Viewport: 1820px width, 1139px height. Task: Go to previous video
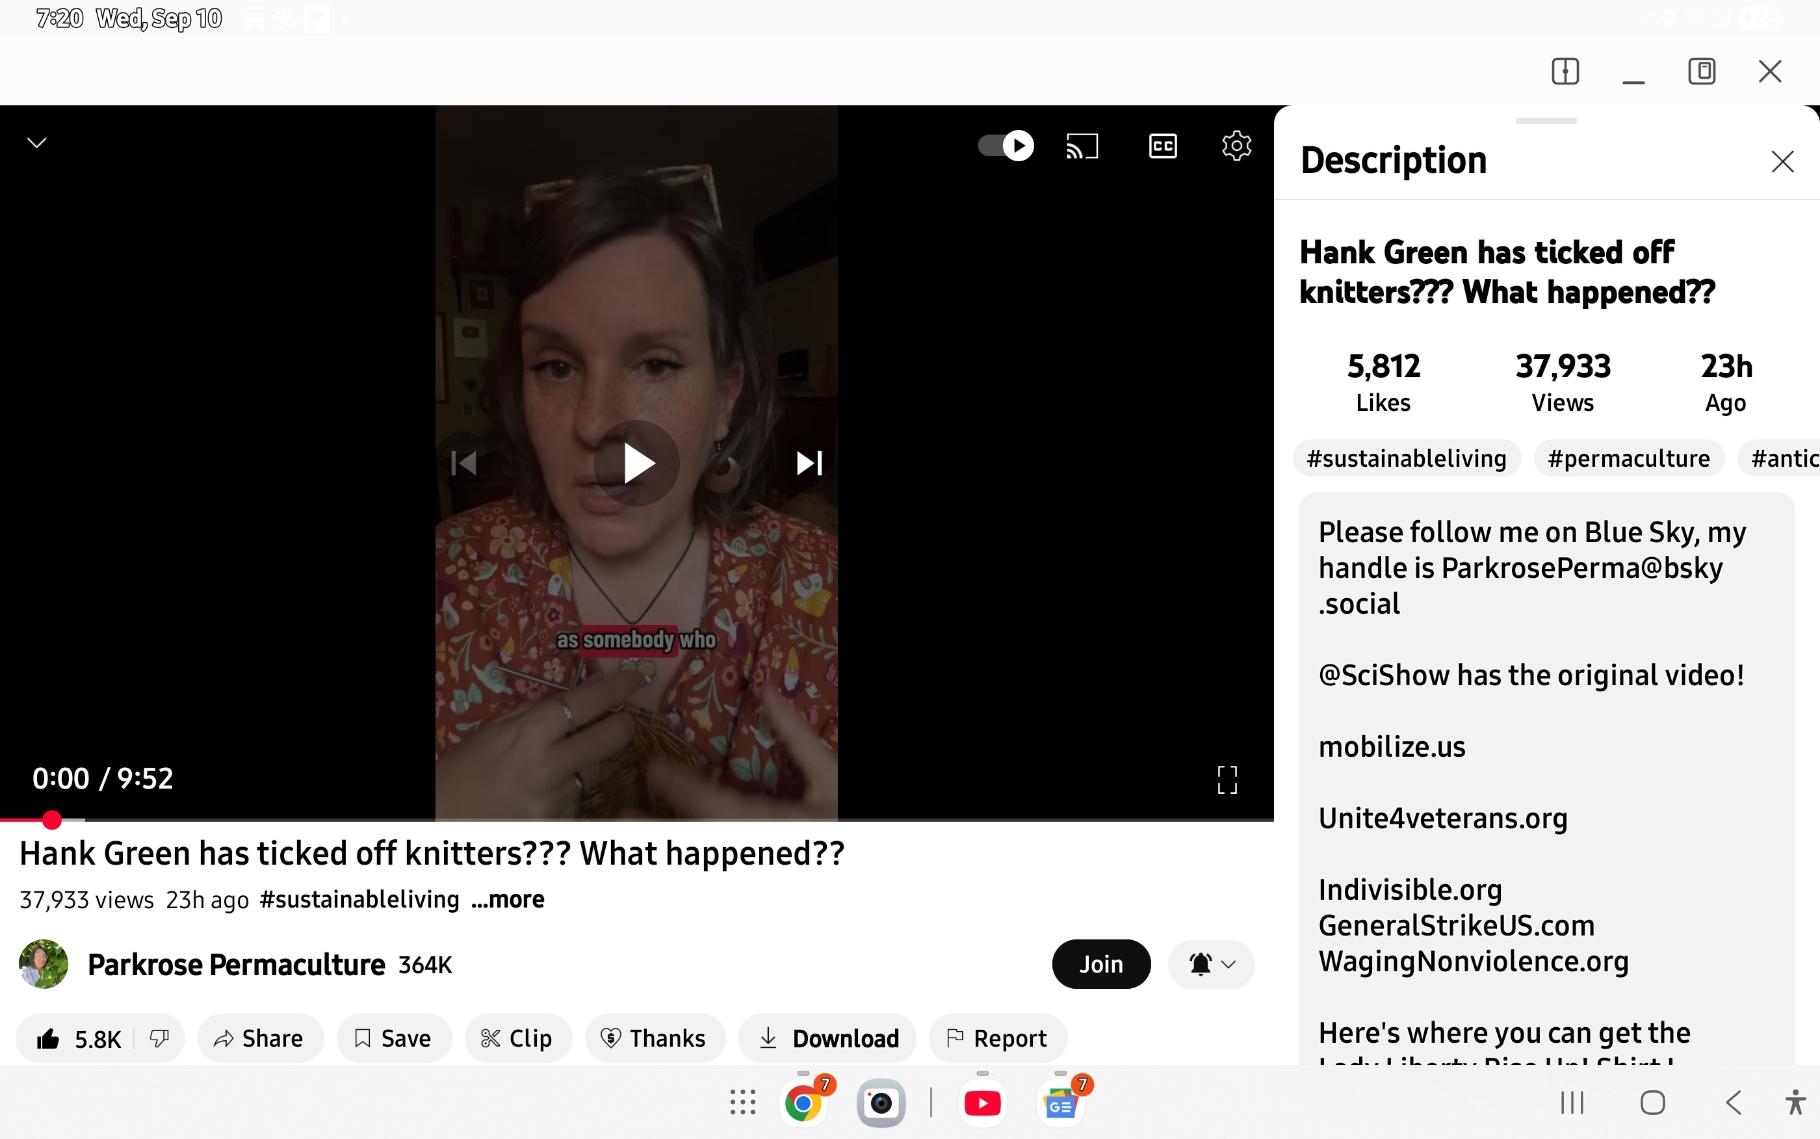(x=464, y=463)
